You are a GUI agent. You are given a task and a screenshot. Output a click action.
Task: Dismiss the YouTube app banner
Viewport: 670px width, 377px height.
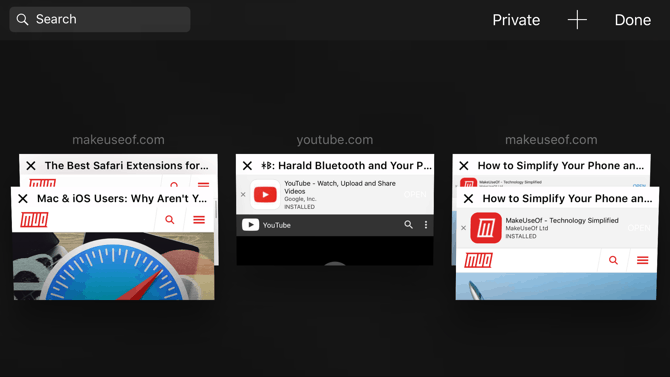pos(243,195)
